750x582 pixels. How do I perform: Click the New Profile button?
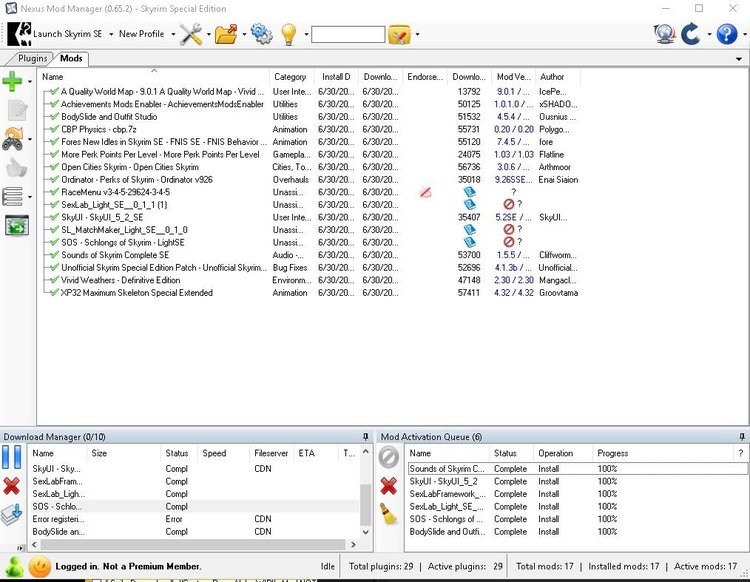pyautogui.click(x=141, y=34)
